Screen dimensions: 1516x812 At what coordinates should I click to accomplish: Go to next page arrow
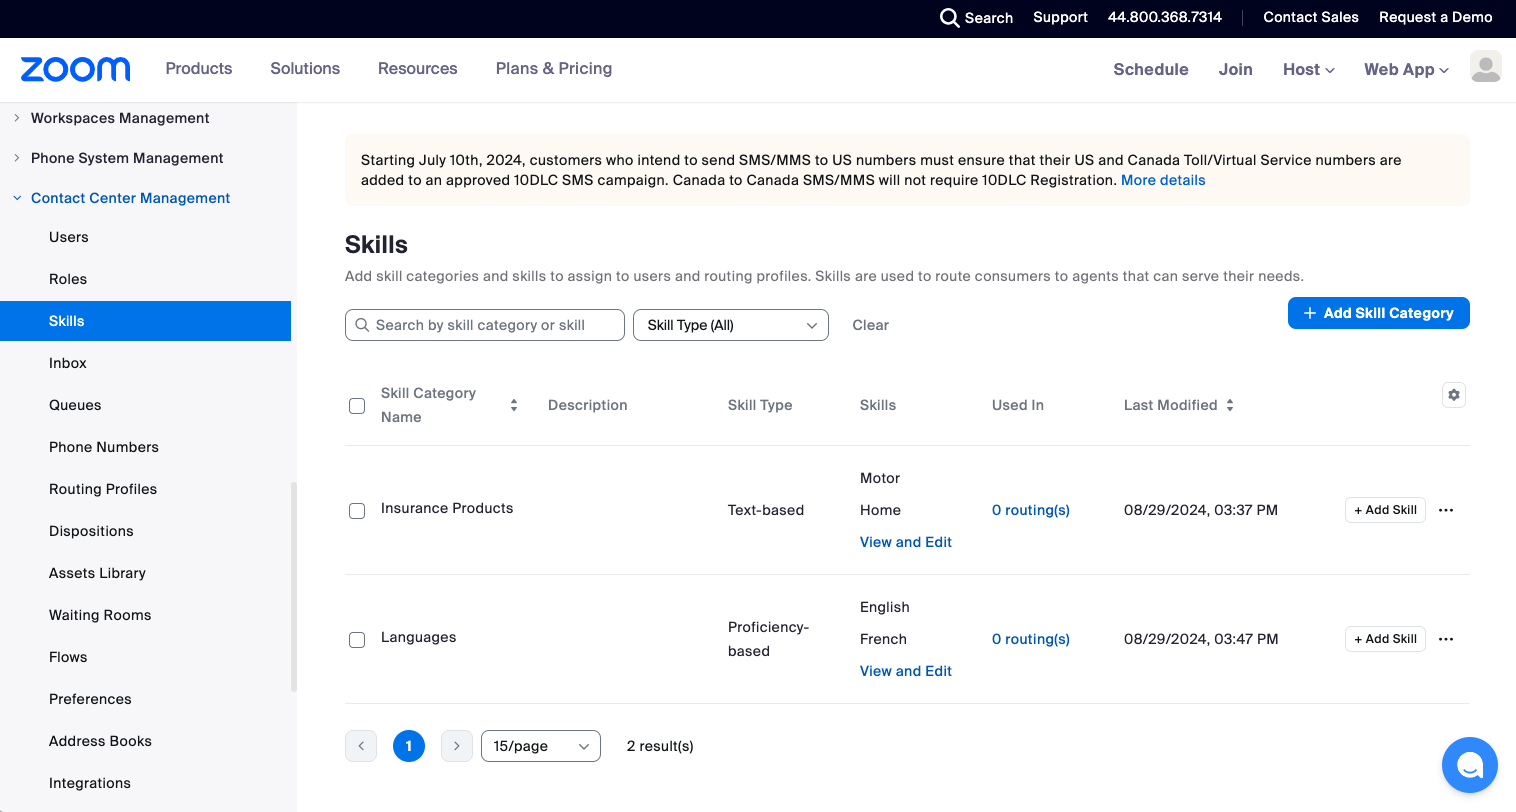pos(457,746)
